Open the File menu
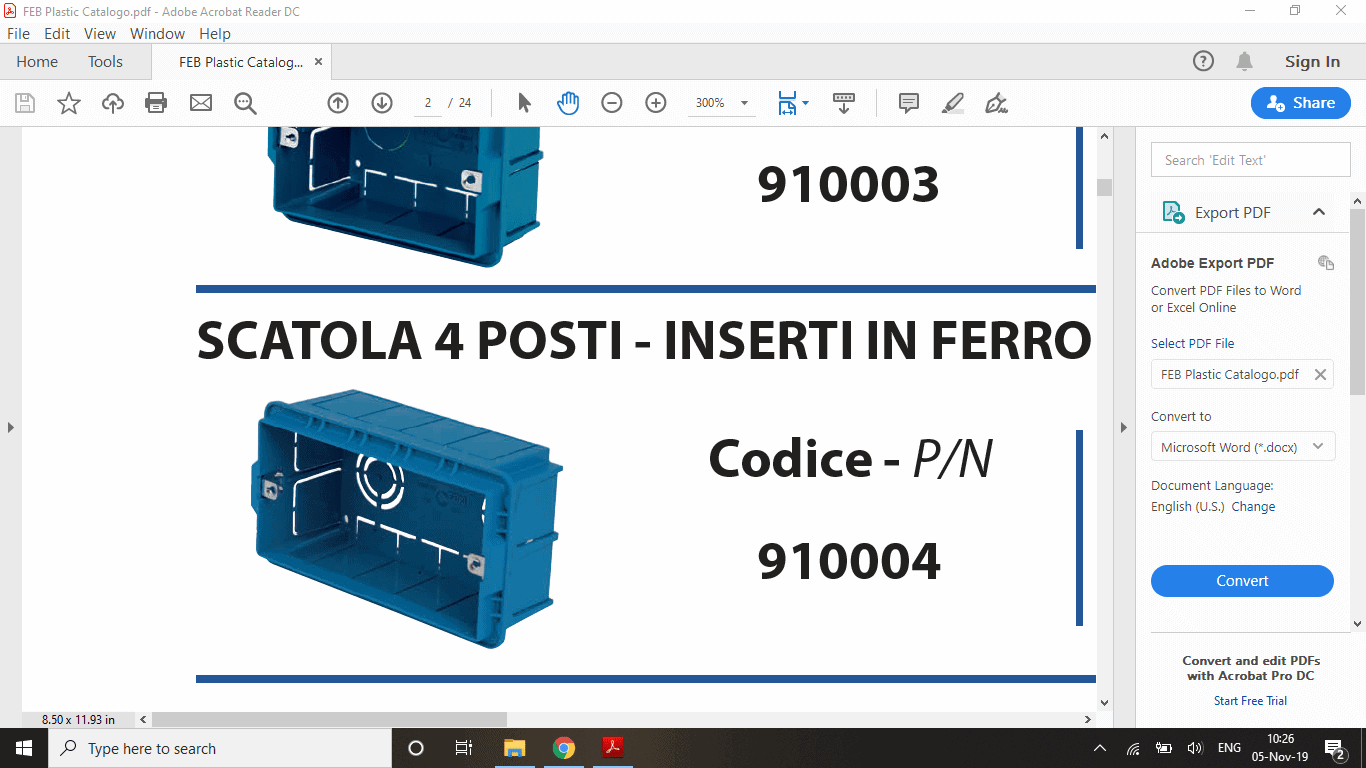Viewport: 1366px width, 768px height. coord(19,34)
